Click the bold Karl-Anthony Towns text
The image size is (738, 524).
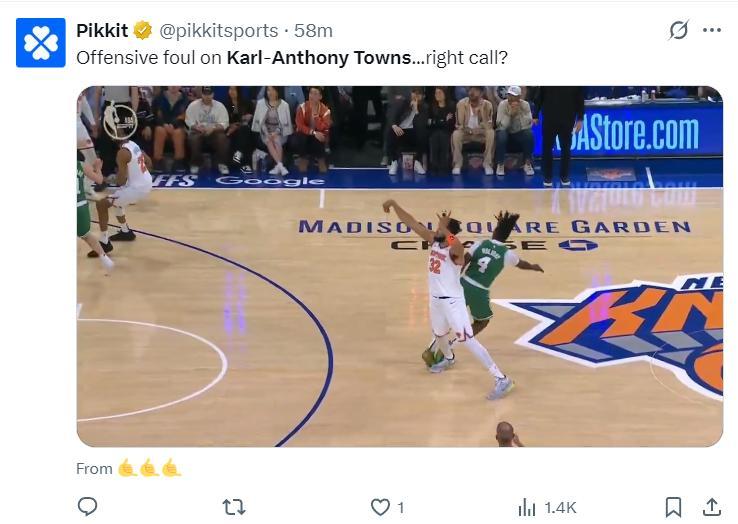click(318, 57)
